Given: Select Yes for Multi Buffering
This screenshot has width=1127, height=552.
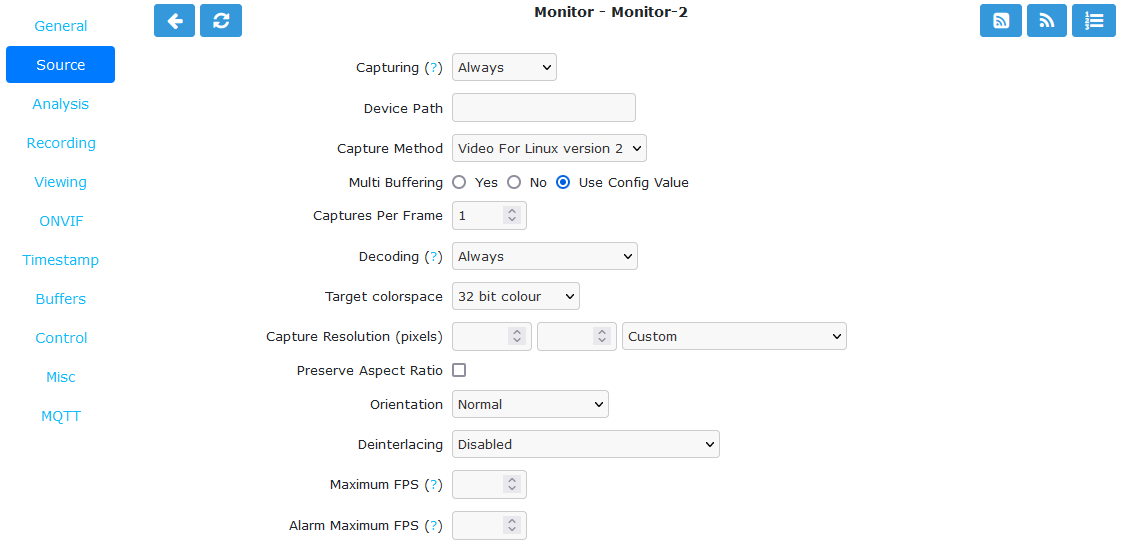Looking at the screenshot, I should pyautogui.click(x=459, y=183).
